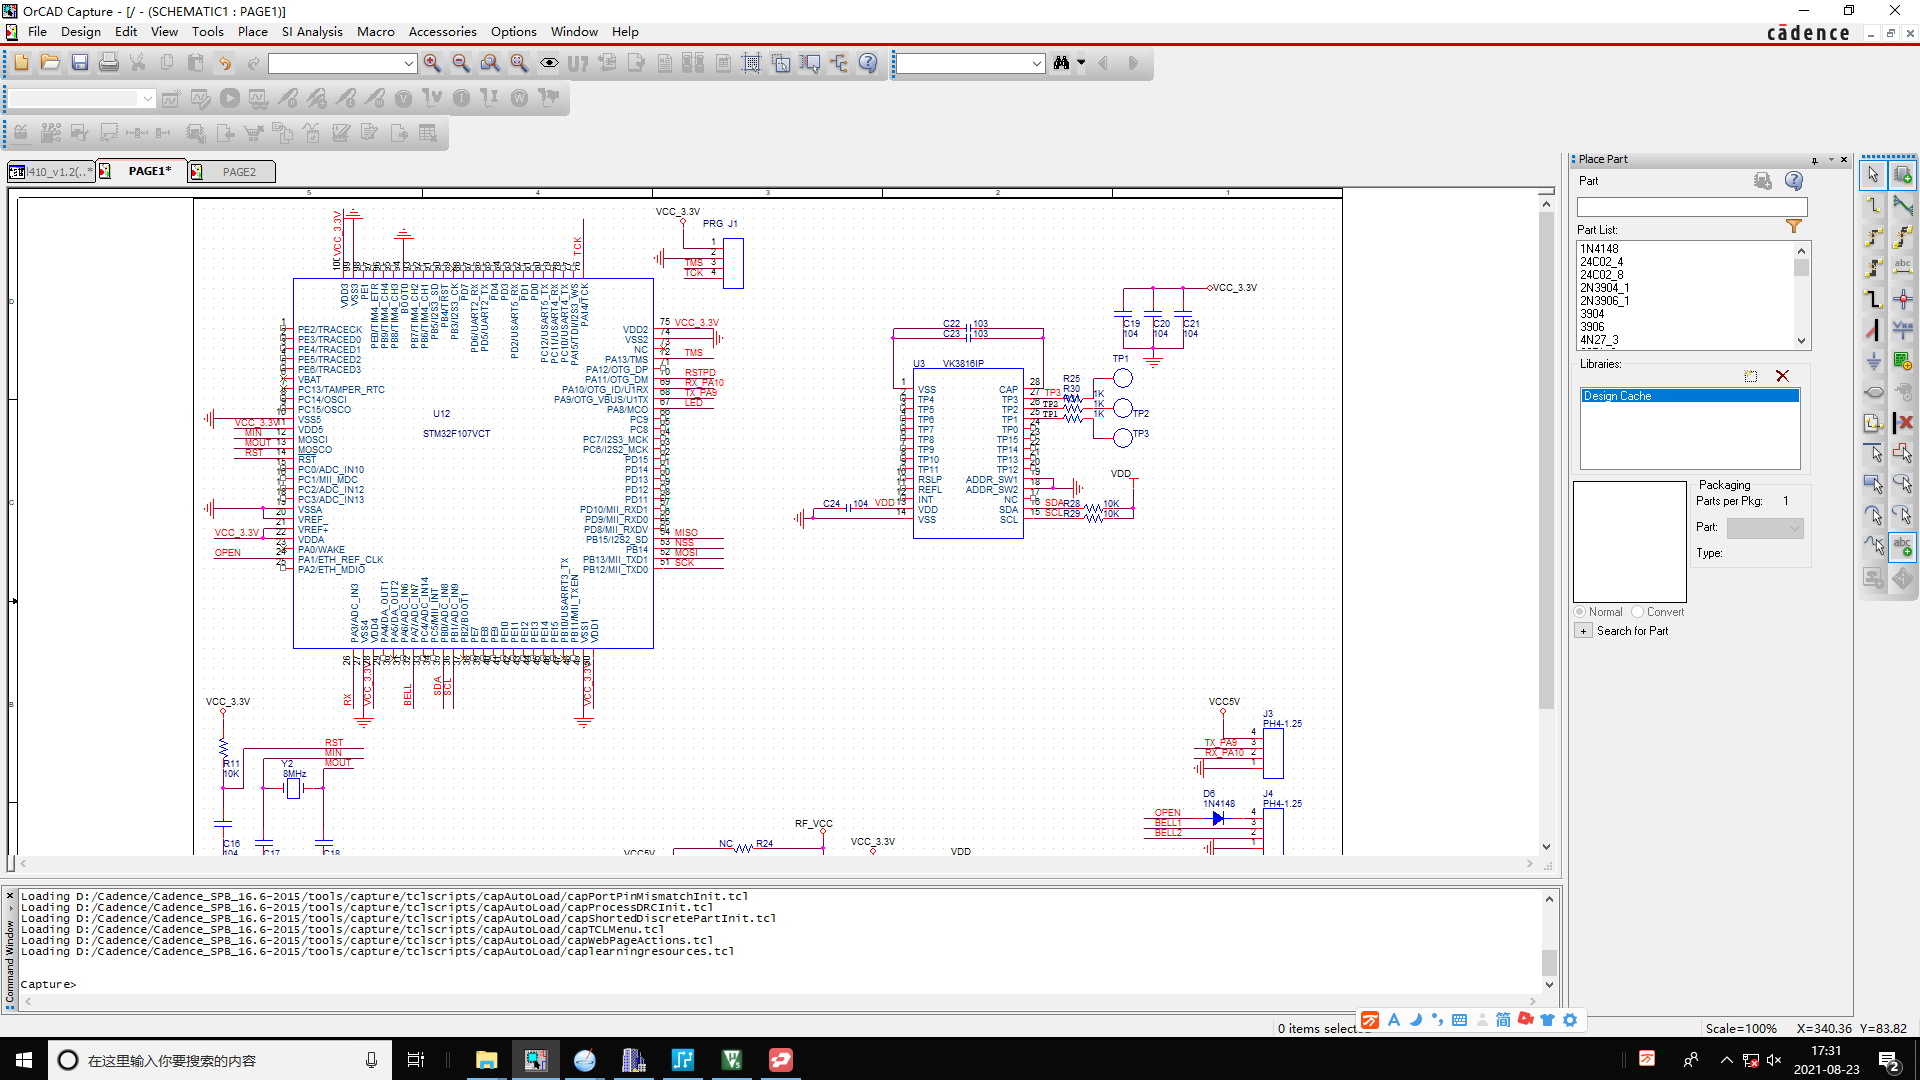The width and height of the screenshot is (1920, 1080).
Task: Save the design with floppy icon
Action: 80,63
